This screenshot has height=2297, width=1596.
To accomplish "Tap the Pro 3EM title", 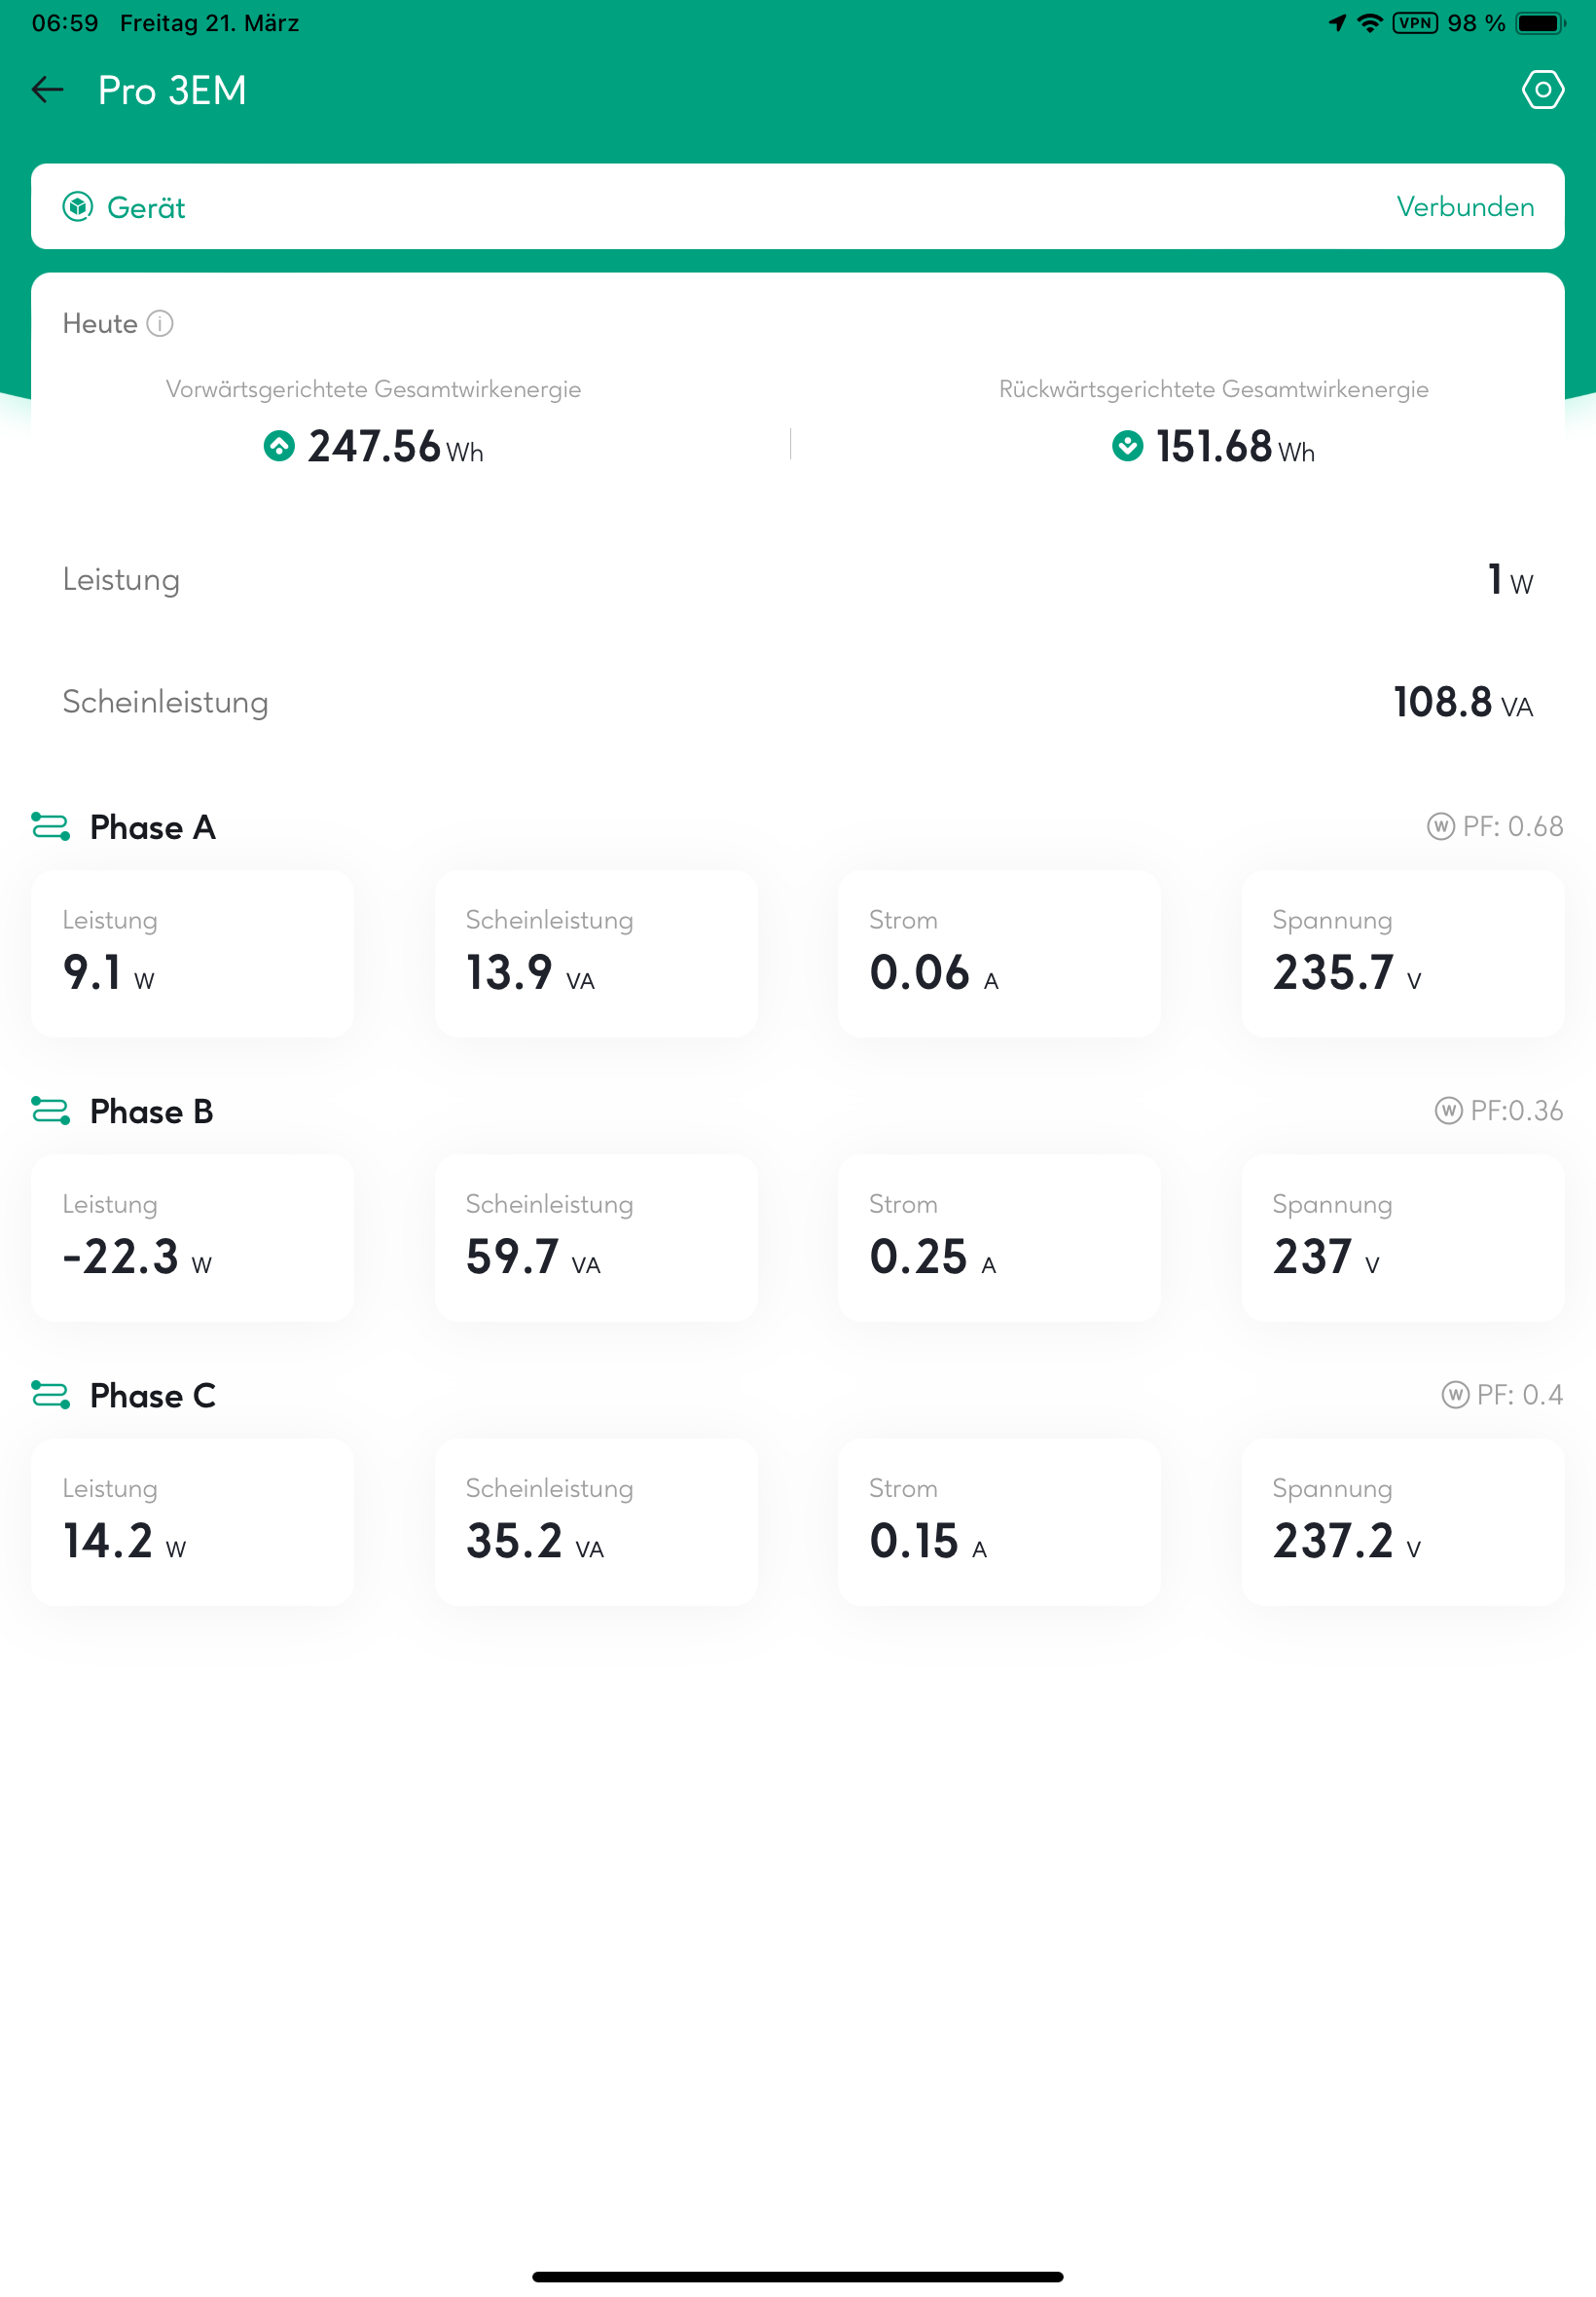I will point(172,90).
